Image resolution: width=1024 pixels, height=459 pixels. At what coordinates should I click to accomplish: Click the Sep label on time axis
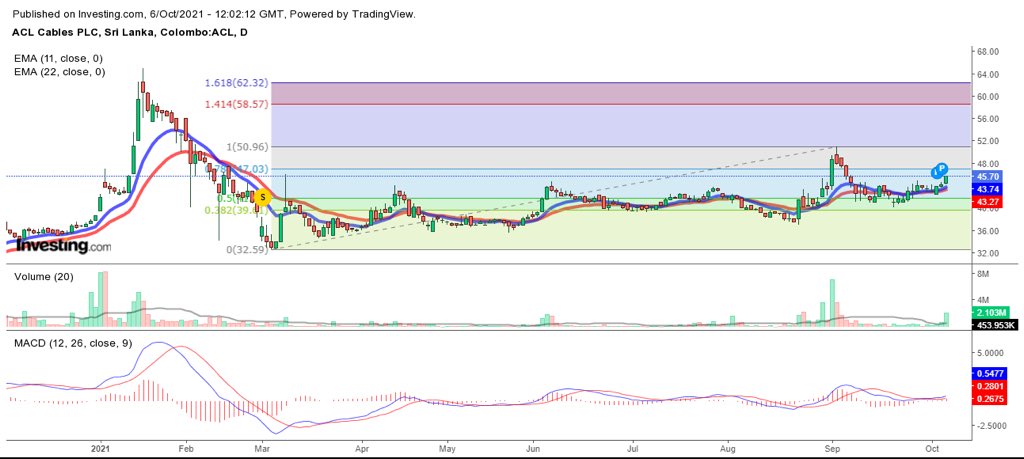pyautogui.click(x=832, y=449)
